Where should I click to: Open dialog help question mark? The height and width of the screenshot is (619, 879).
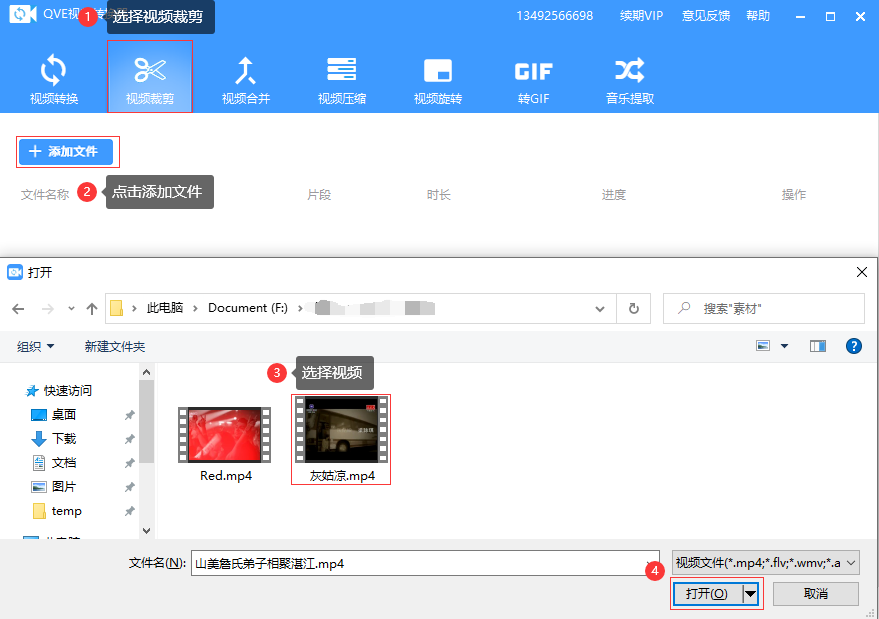click(x=853, y=346)
